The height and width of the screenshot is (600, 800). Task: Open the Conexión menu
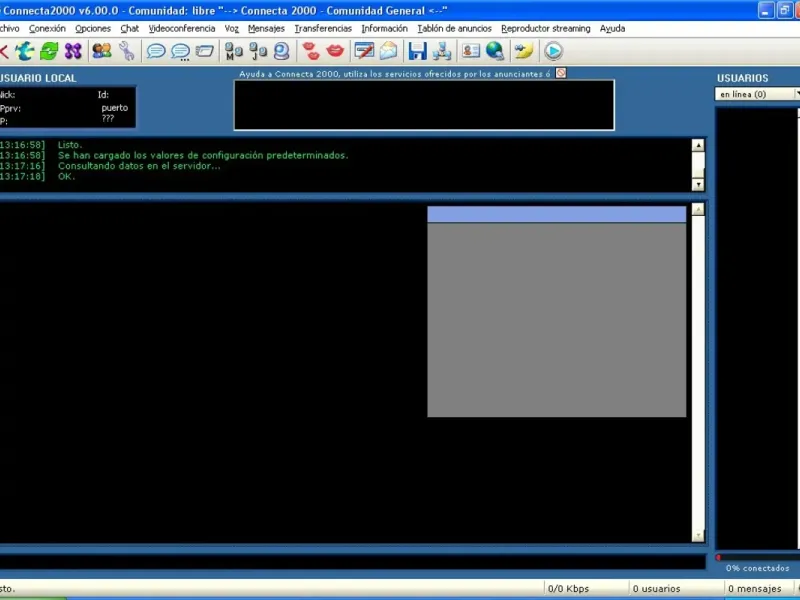coord(47,29)
